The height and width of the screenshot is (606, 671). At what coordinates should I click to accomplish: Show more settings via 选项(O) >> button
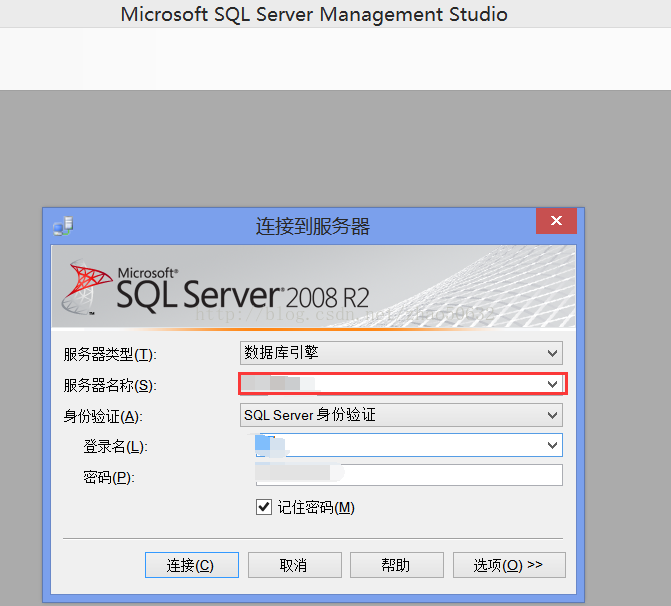click(x=509, y=565)
